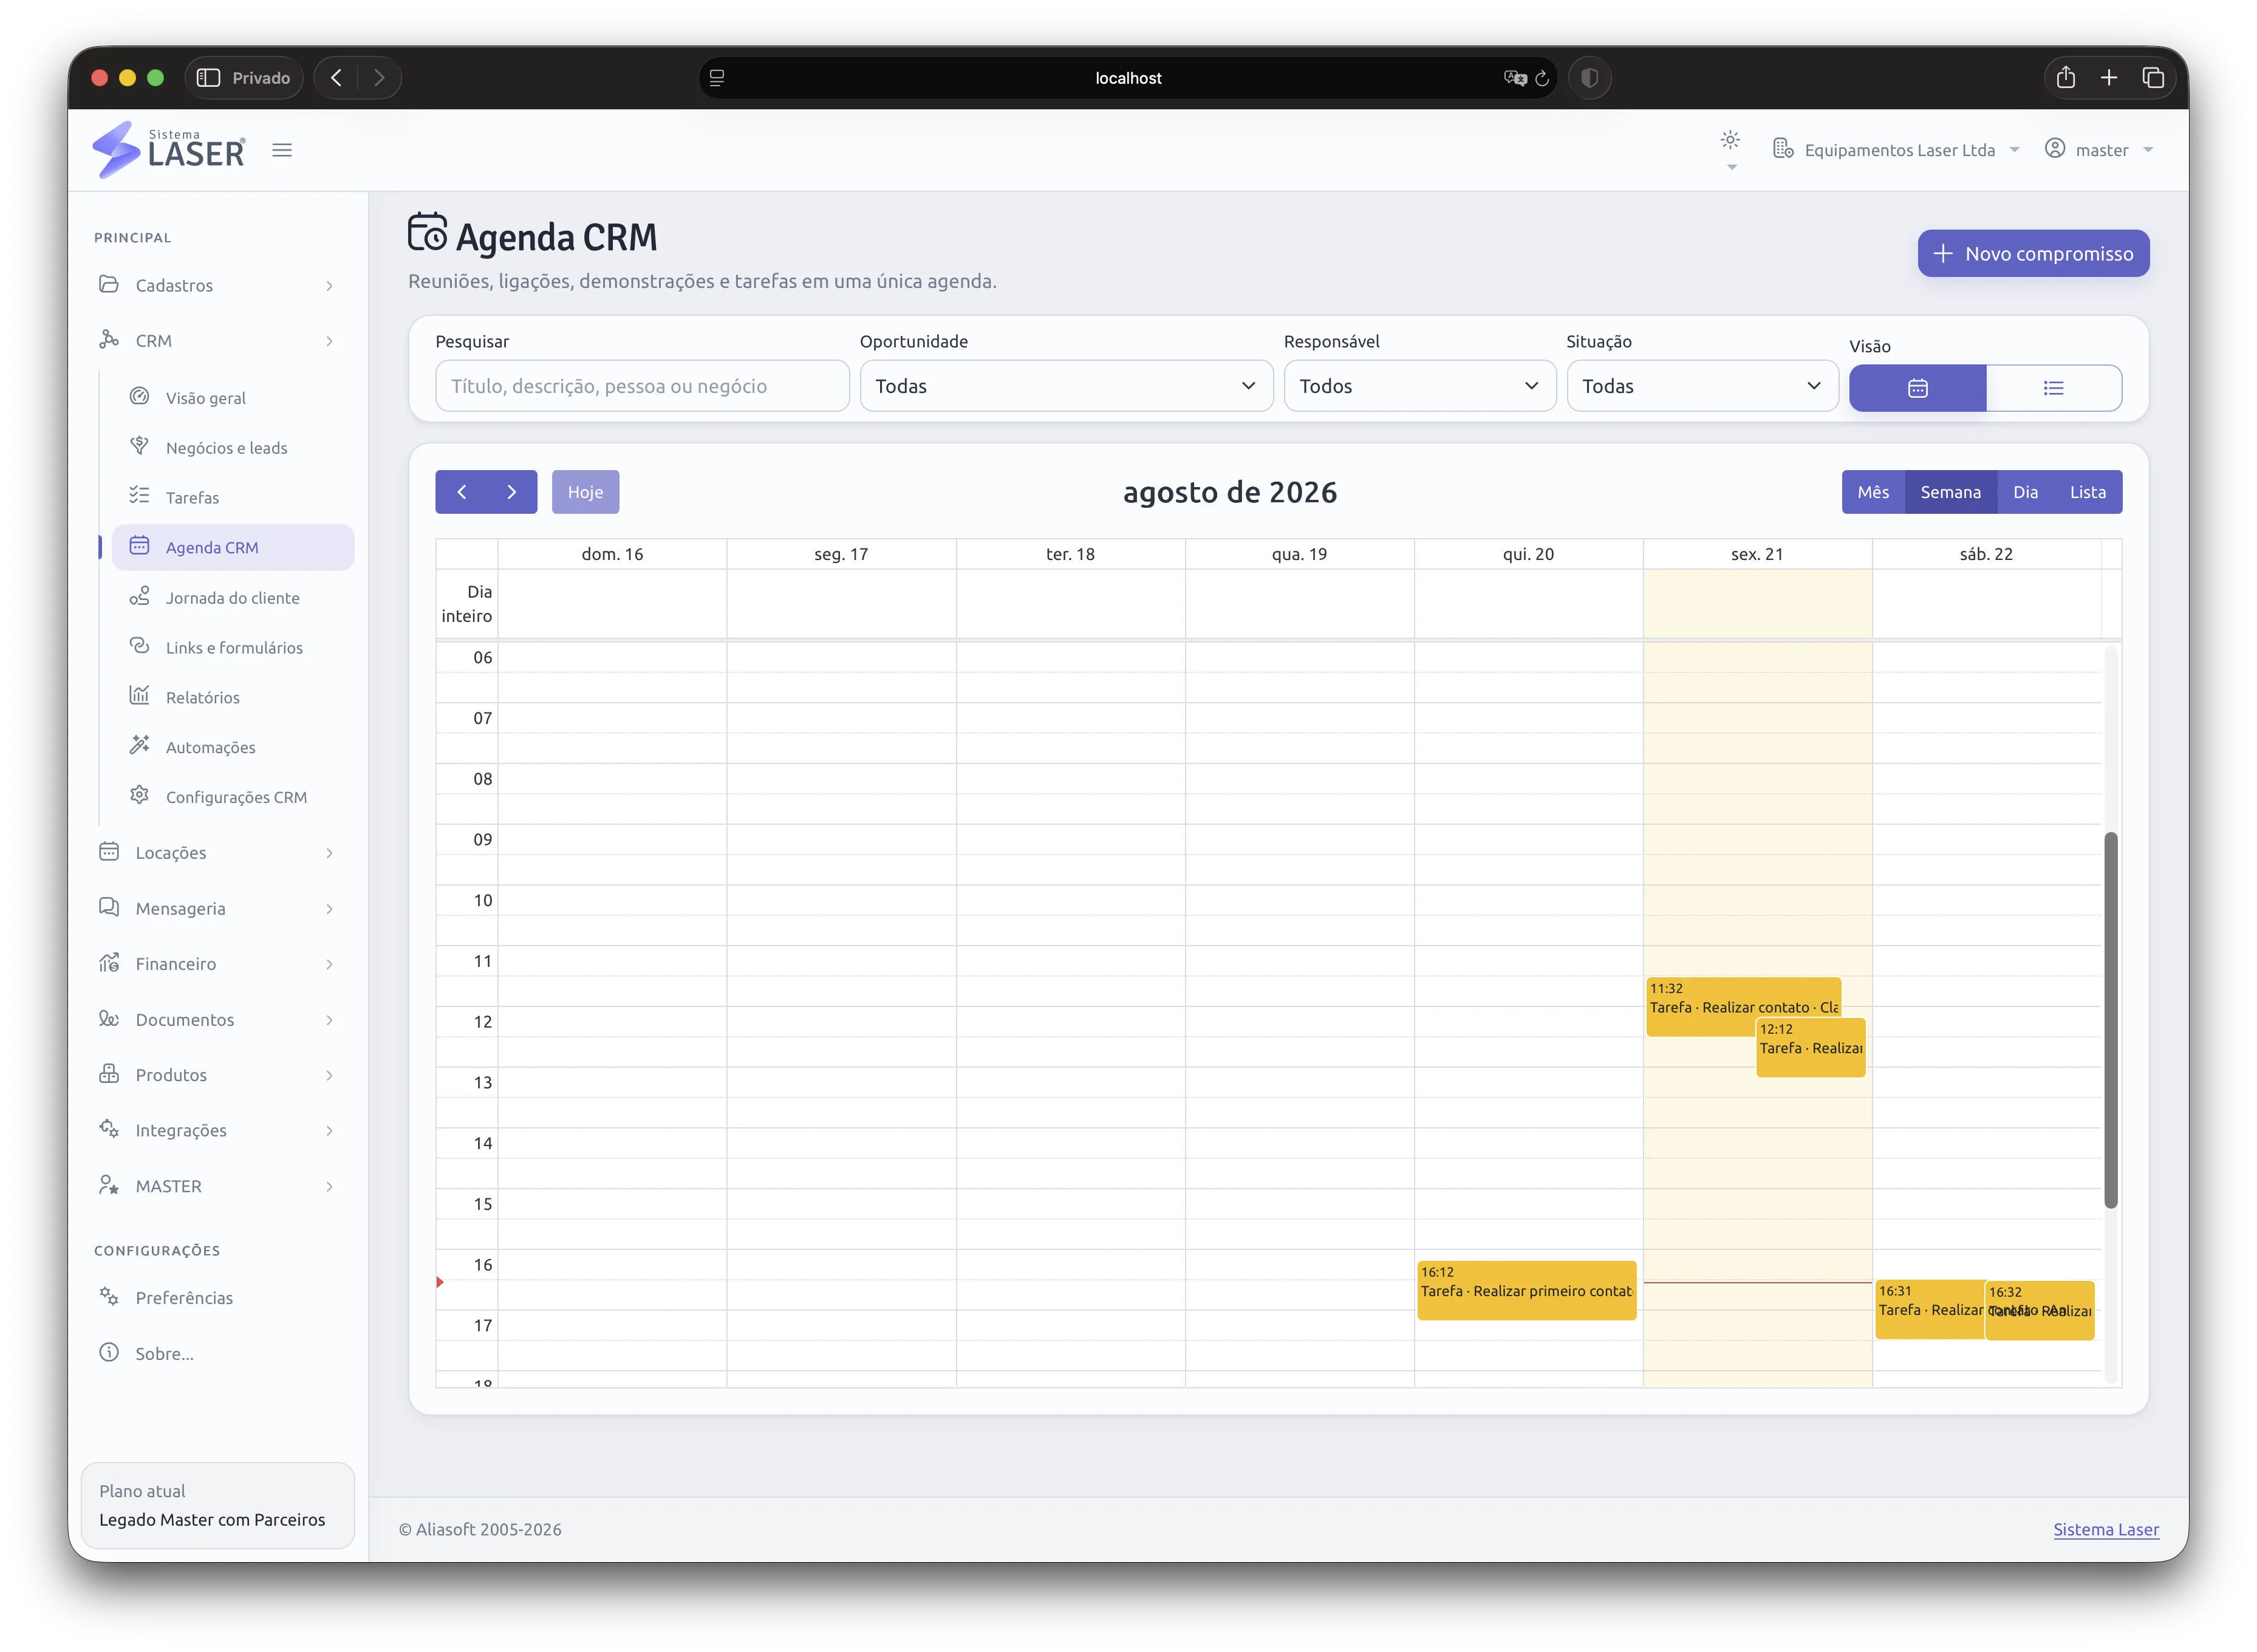Switch to Mês calendar view

(x=1873, y=492)
